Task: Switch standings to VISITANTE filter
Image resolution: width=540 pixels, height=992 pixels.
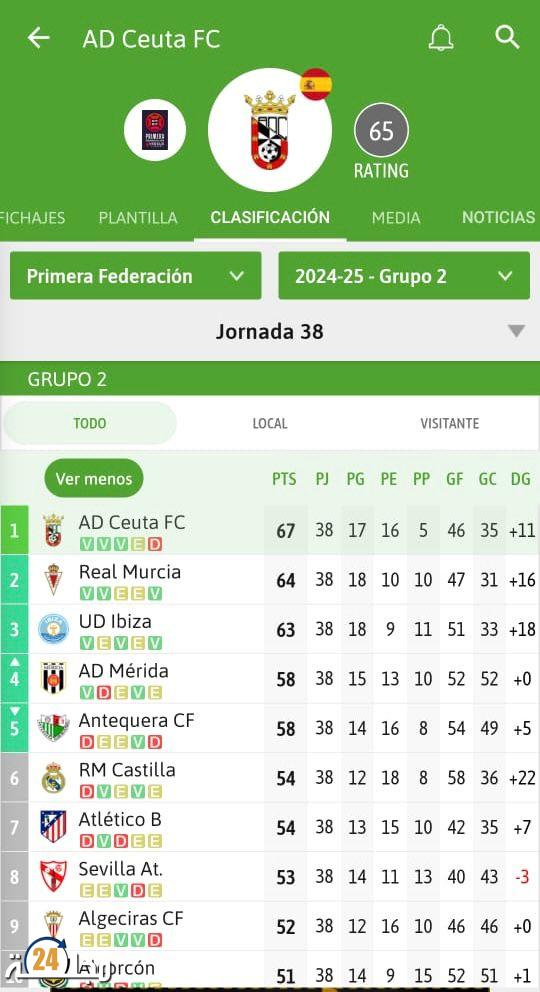Action: point(450,423)
